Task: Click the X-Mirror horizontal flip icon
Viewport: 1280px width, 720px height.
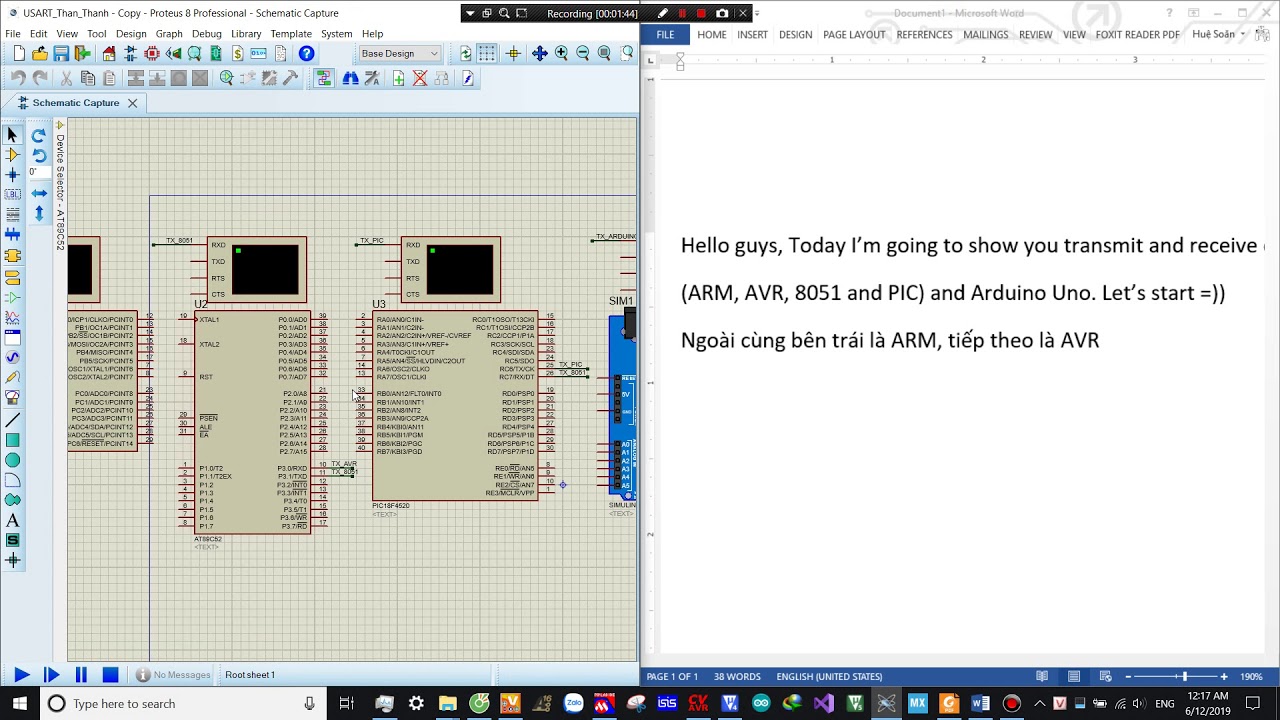Action: click(x=39, y=193)
